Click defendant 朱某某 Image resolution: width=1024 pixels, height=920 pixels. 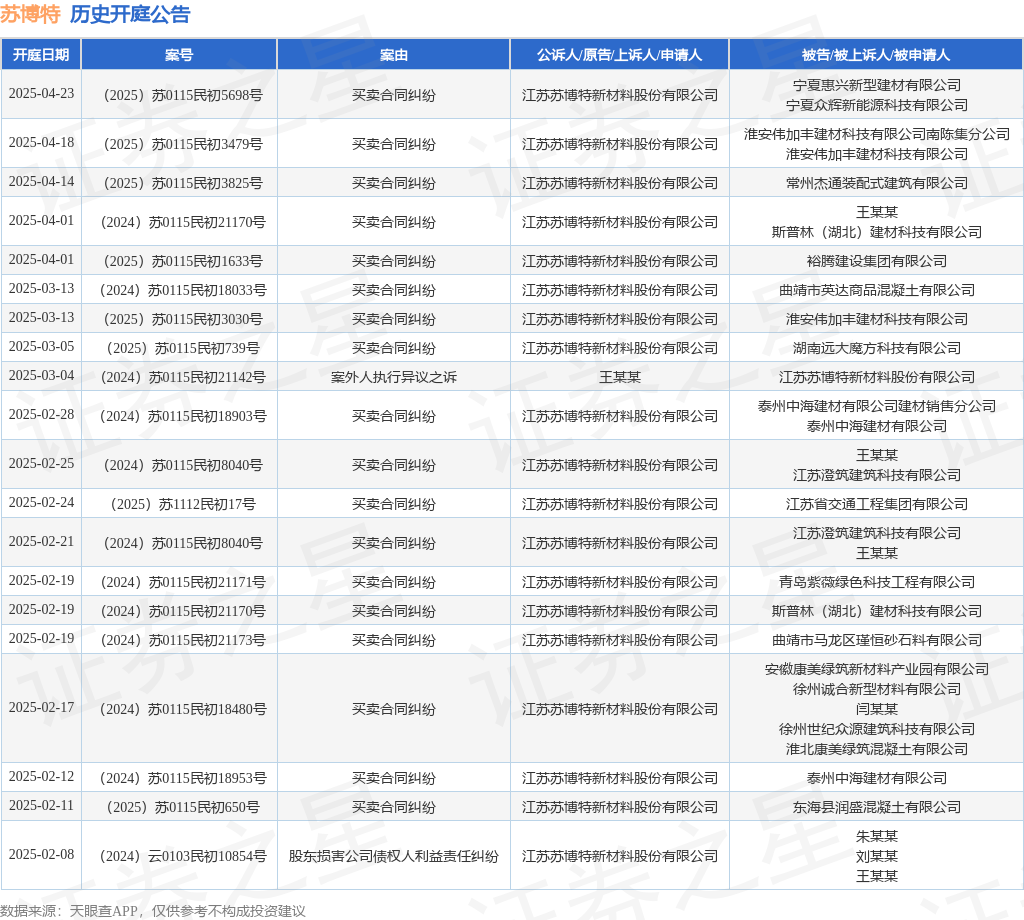(x=876, y=836)
